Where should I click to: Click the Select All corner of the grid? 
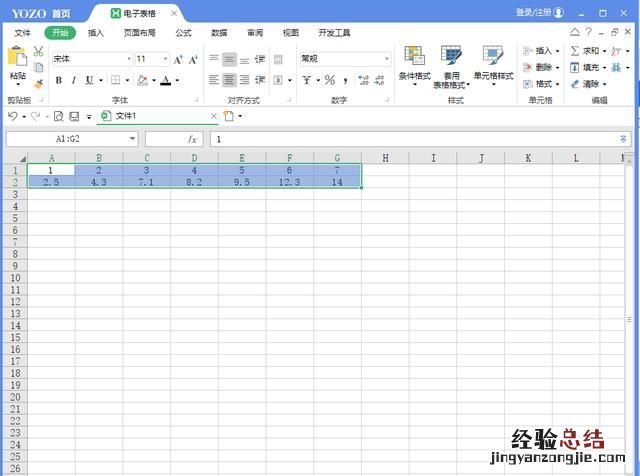click(x=15, y=158)
